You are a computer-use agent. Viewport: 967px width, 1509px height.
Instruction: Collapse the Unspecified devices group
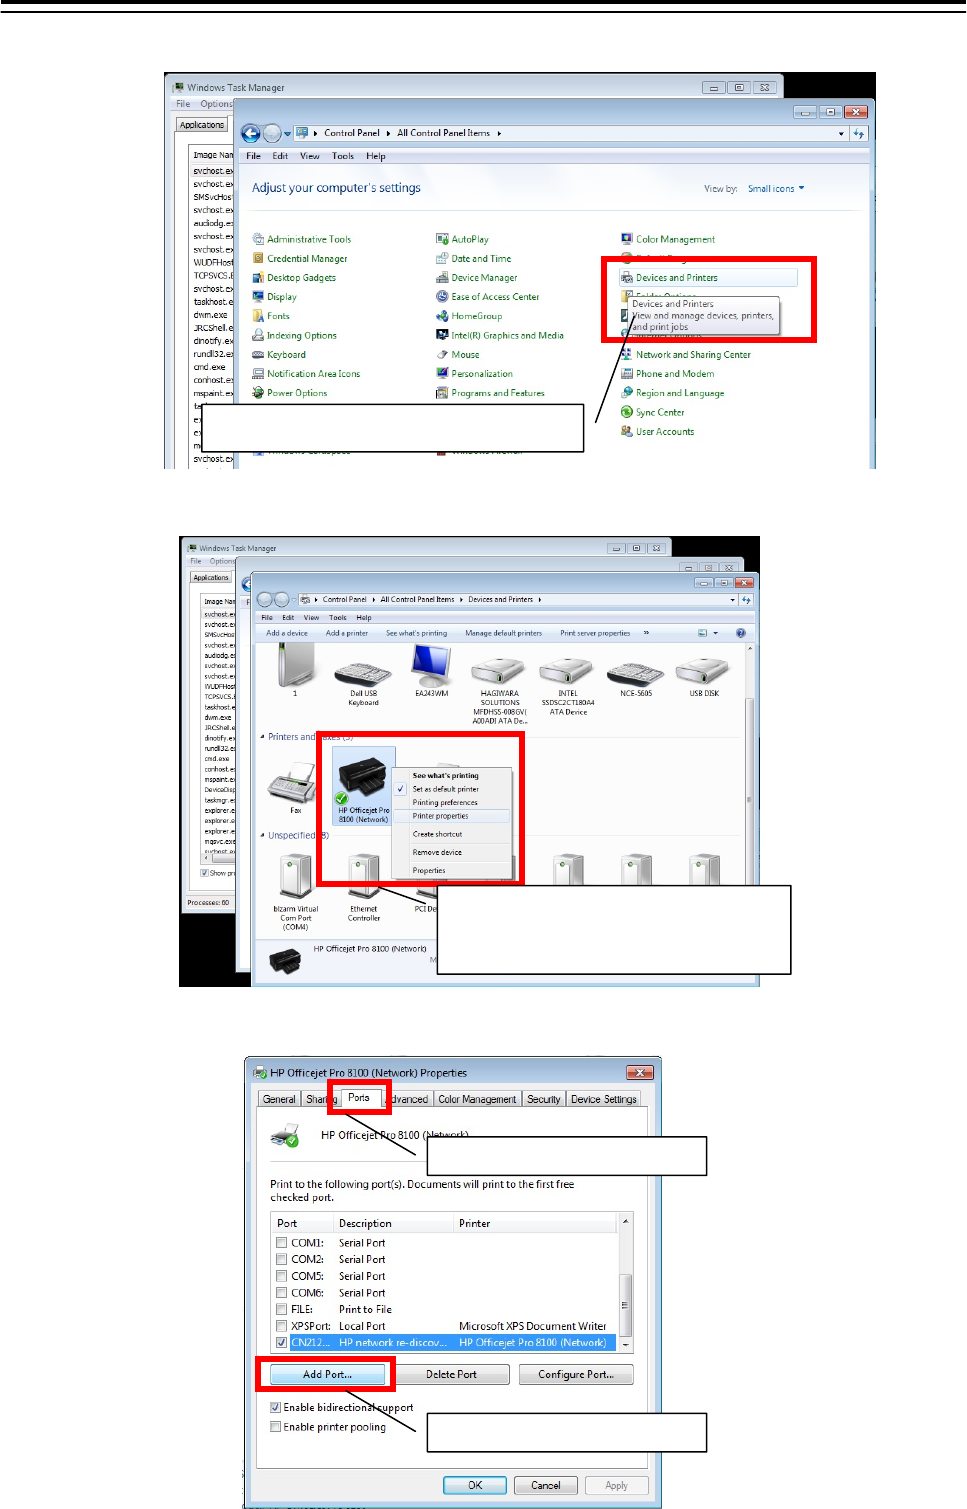263,835
